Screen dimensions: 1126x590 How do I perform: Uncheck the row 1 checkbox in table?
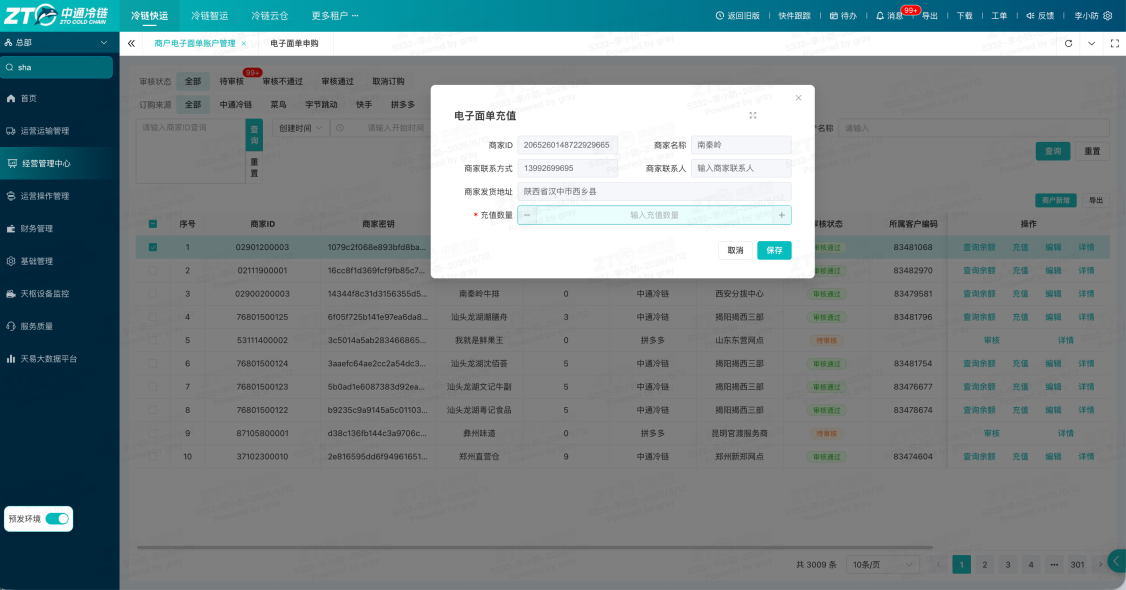point(153,247)
